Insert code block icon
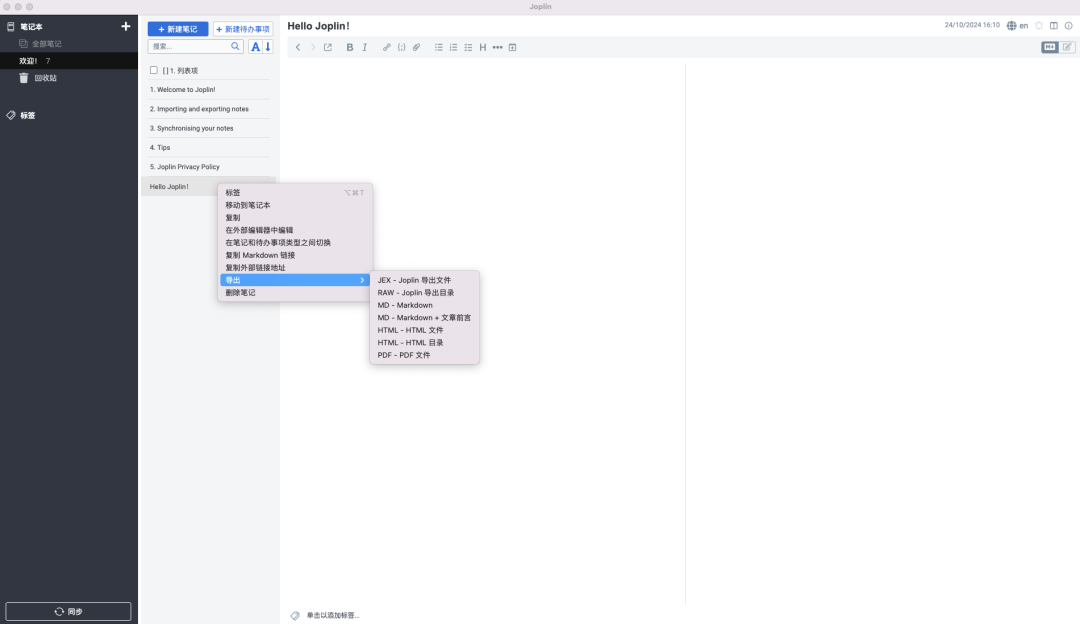Viewport: 1080px width, 624px height. pos(402,48)
